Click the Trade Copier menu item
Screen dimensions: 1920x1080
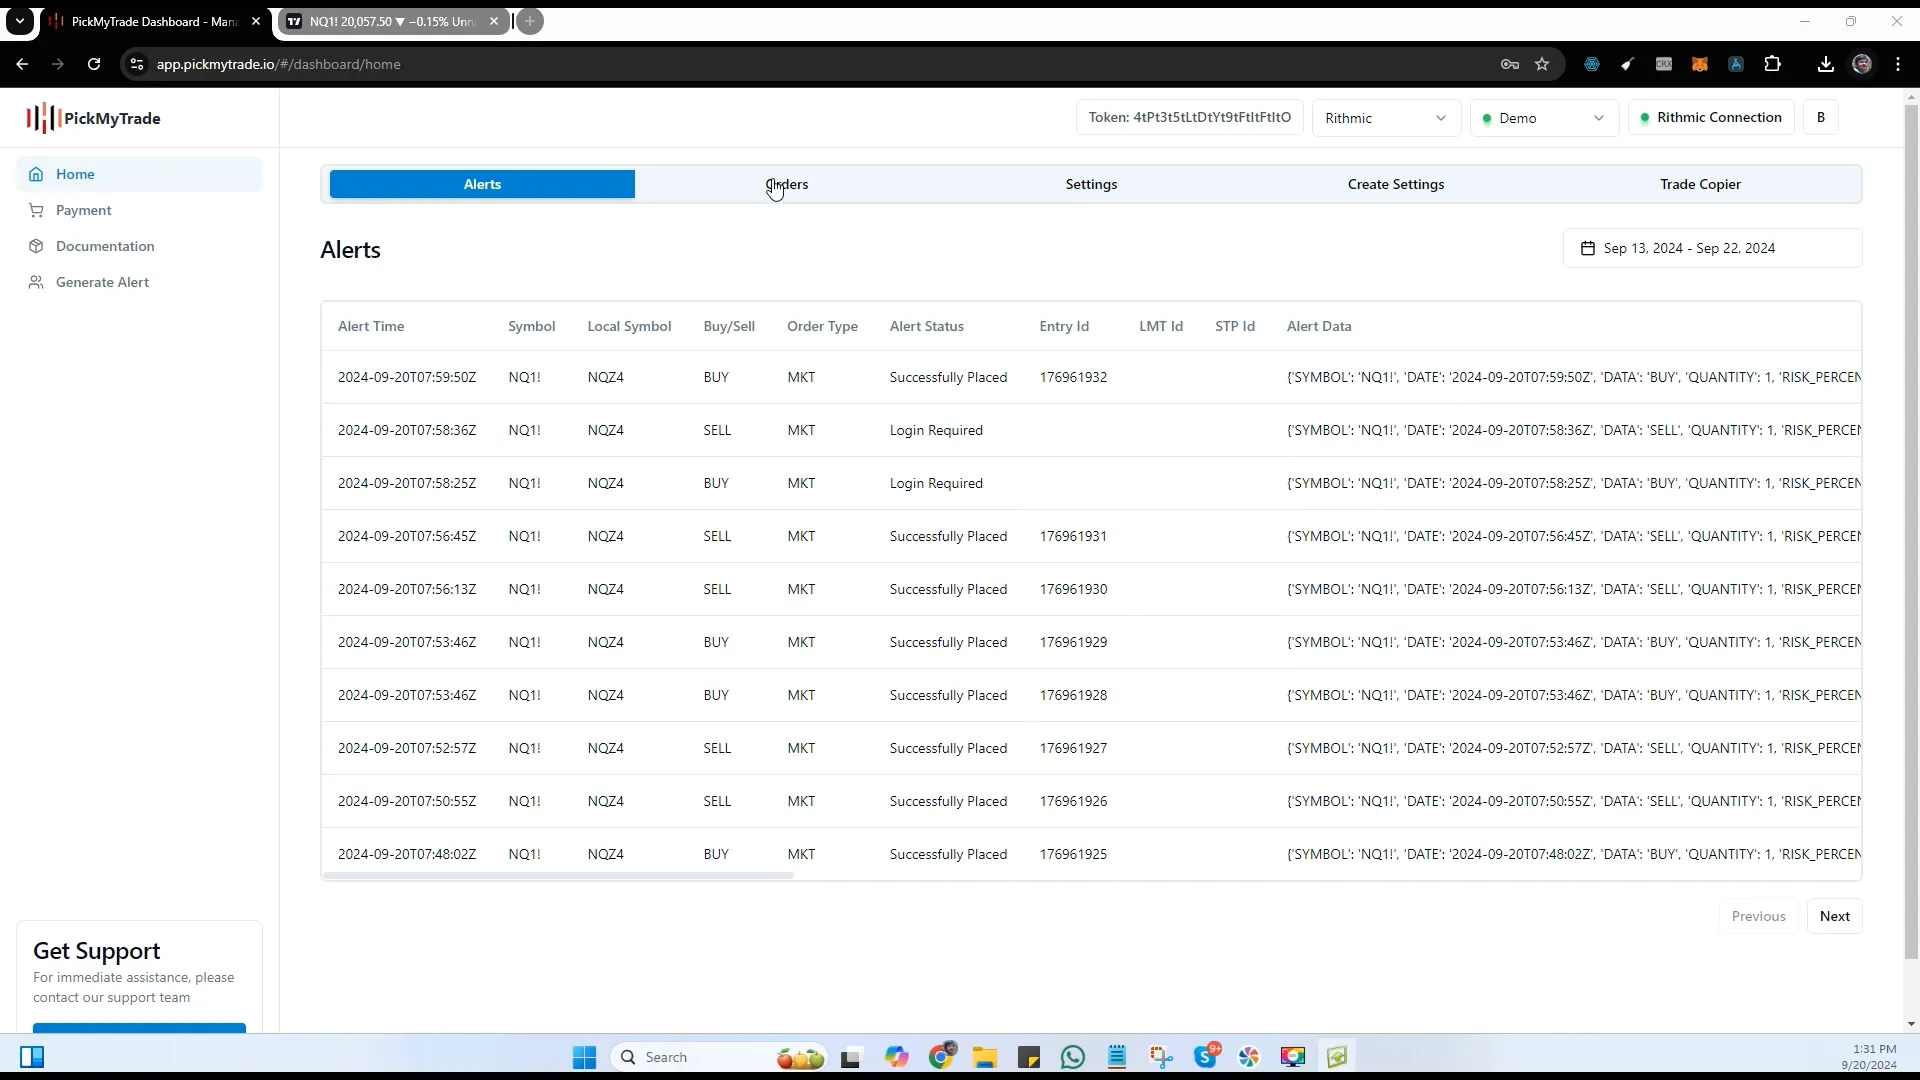coord(1701,183)
